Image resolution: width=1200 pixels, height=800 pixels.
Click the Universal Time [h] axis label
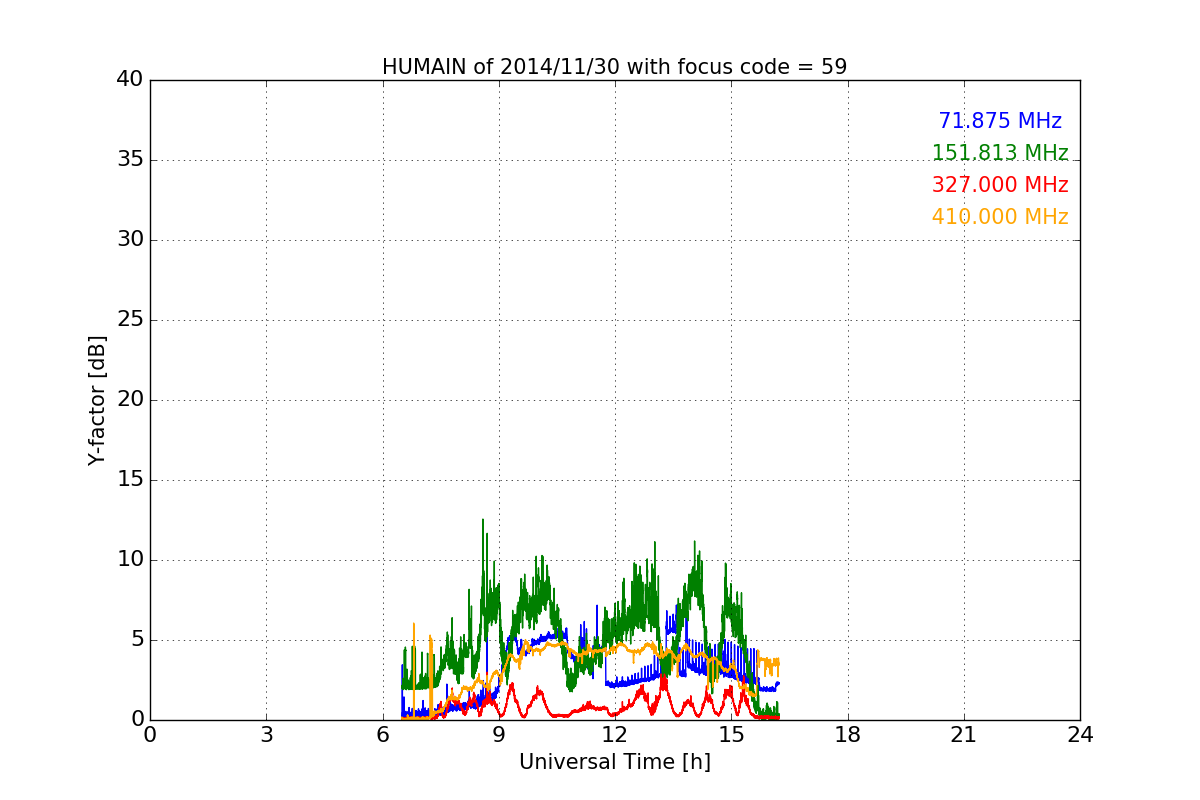click(x=615, y=762)
